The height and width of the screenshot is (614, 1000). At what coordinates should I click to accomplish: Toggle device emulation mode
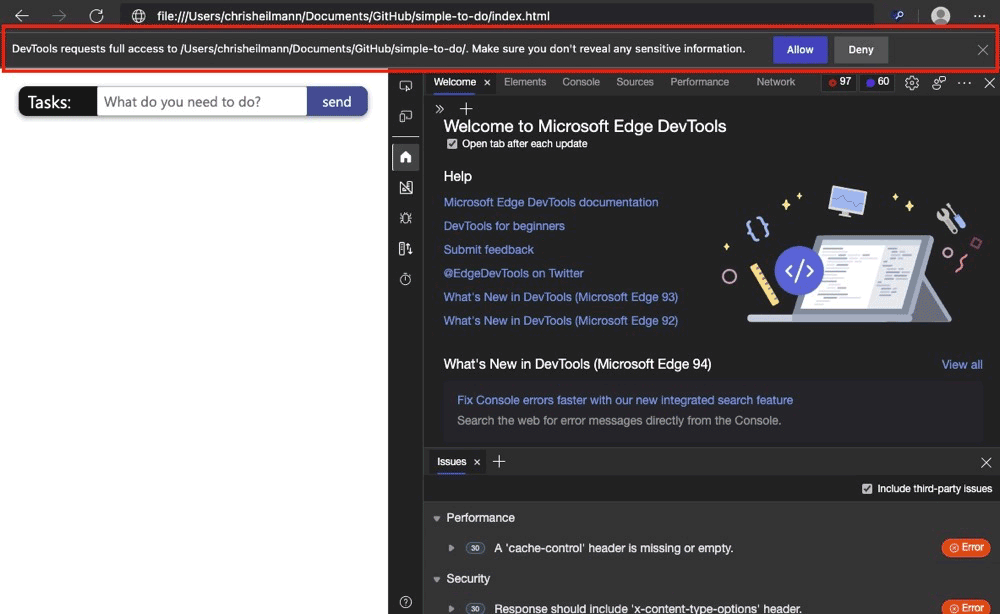click(405, 116)
